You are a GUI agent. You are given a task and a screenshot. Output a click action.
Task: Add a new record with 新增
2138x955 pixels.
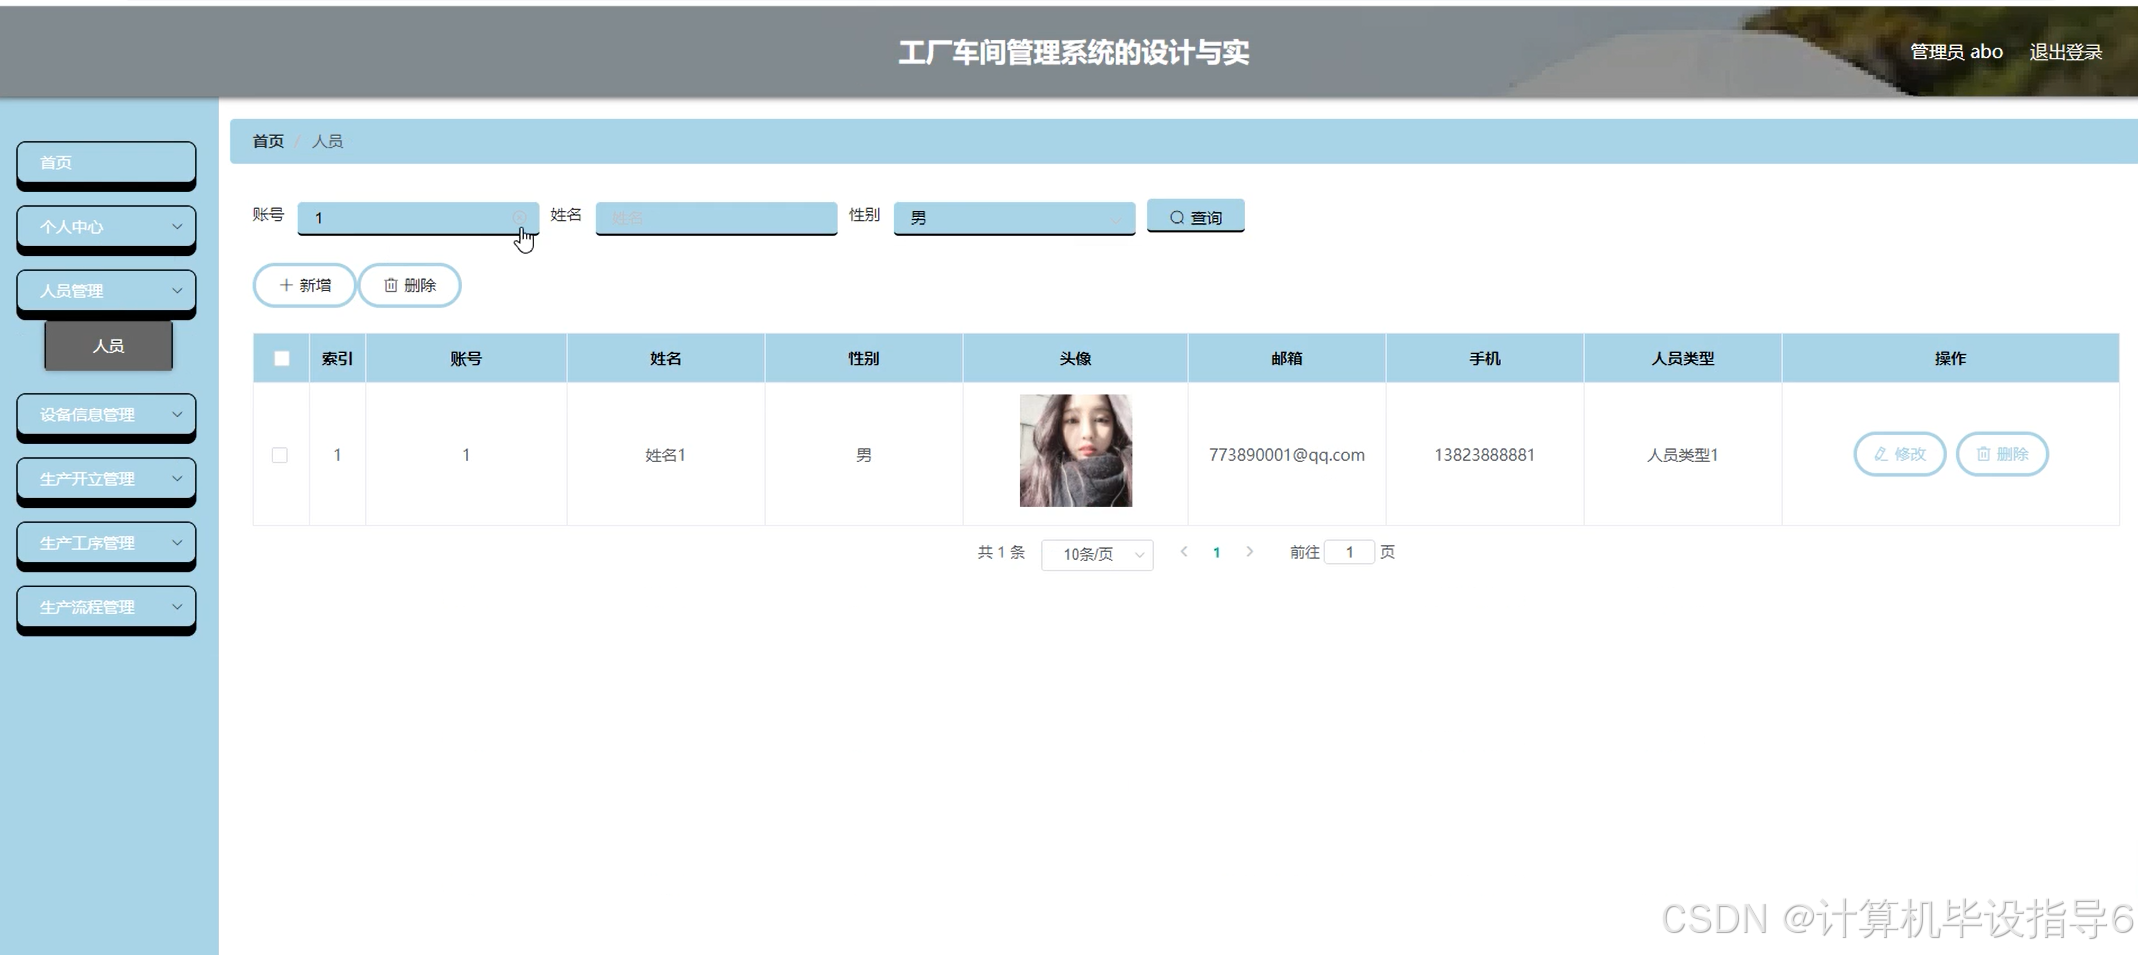pos(305,285)
